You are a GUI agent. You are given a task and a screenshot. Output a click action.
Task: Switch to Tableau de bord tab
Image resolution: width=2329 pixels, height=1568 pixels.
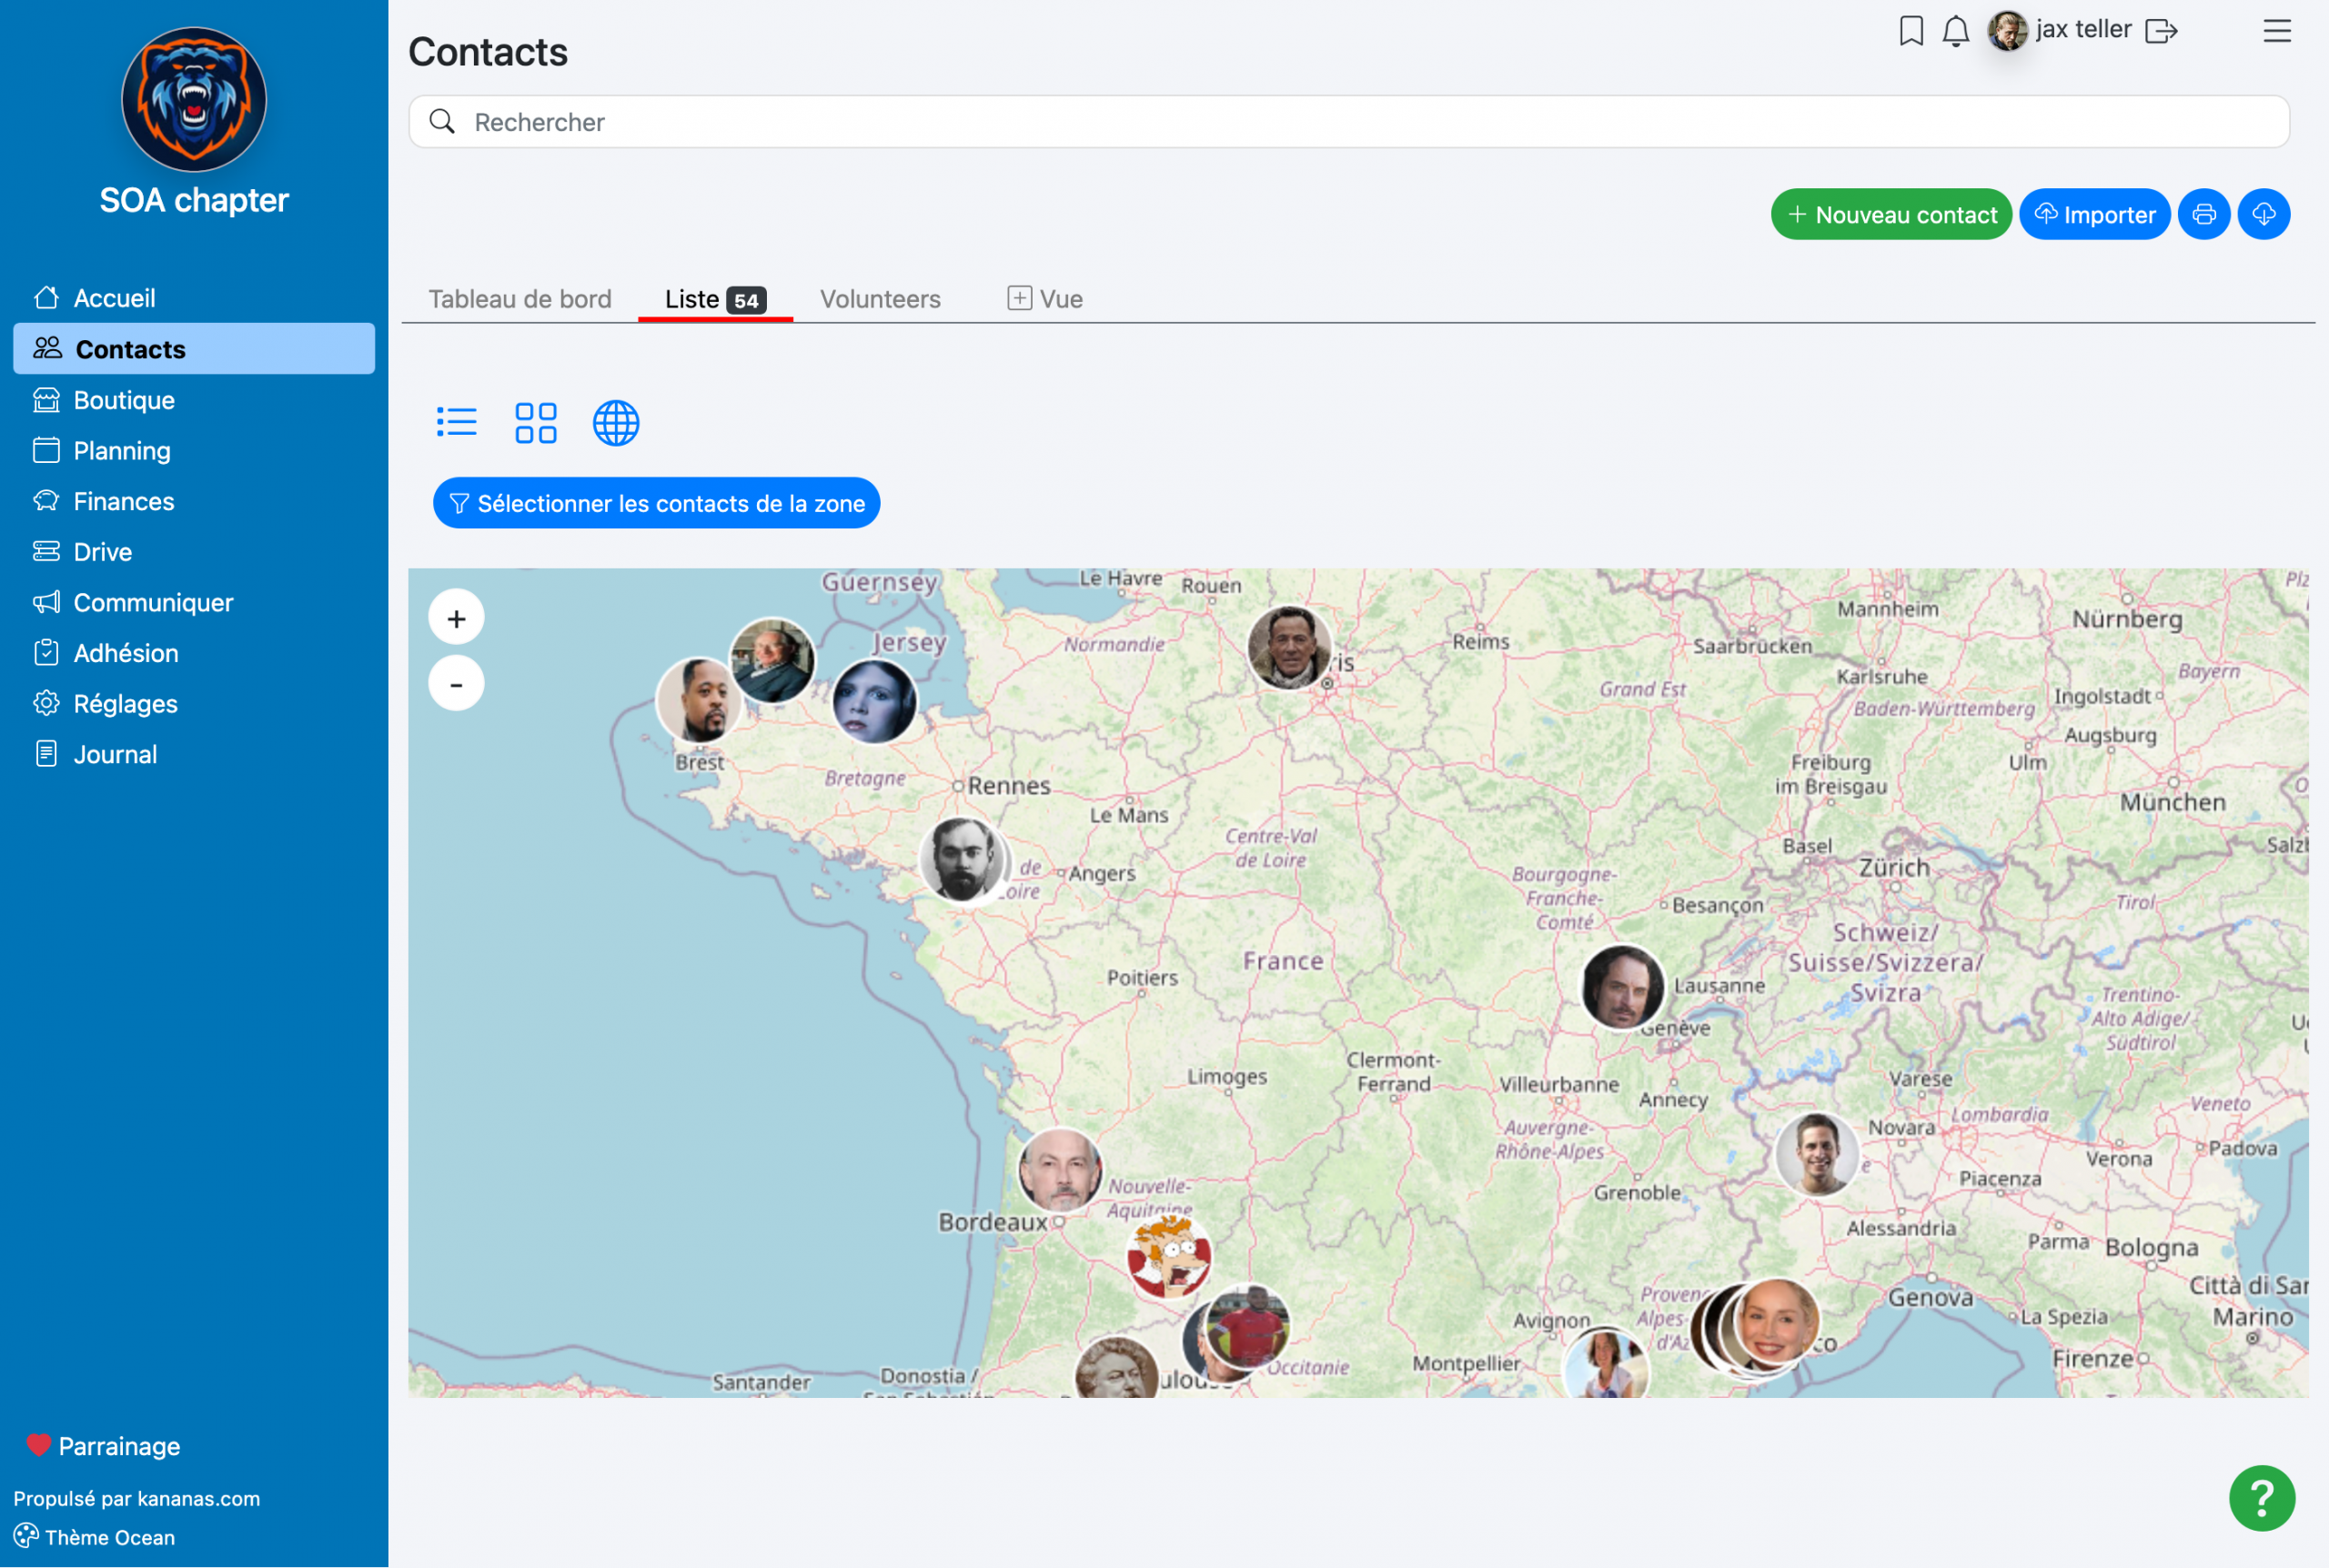[519, 299]
